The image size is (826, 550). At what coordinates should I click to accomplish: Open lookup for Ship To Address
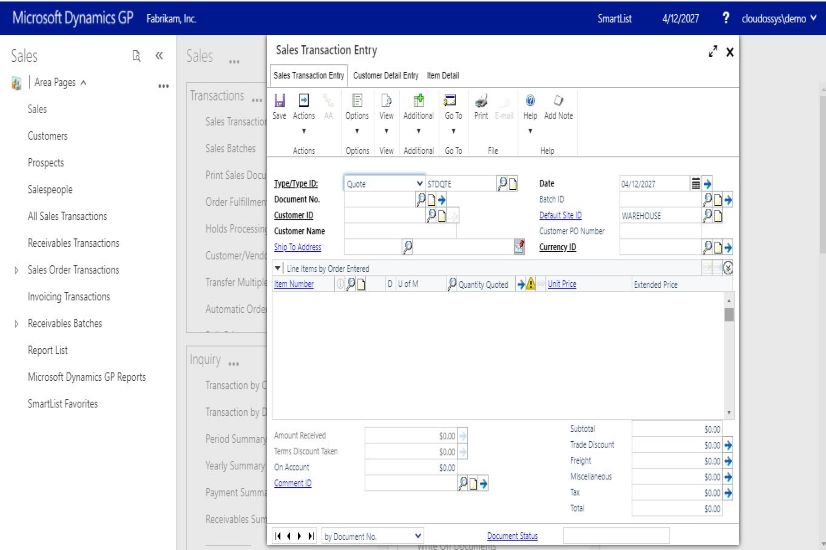coord(407,247)
